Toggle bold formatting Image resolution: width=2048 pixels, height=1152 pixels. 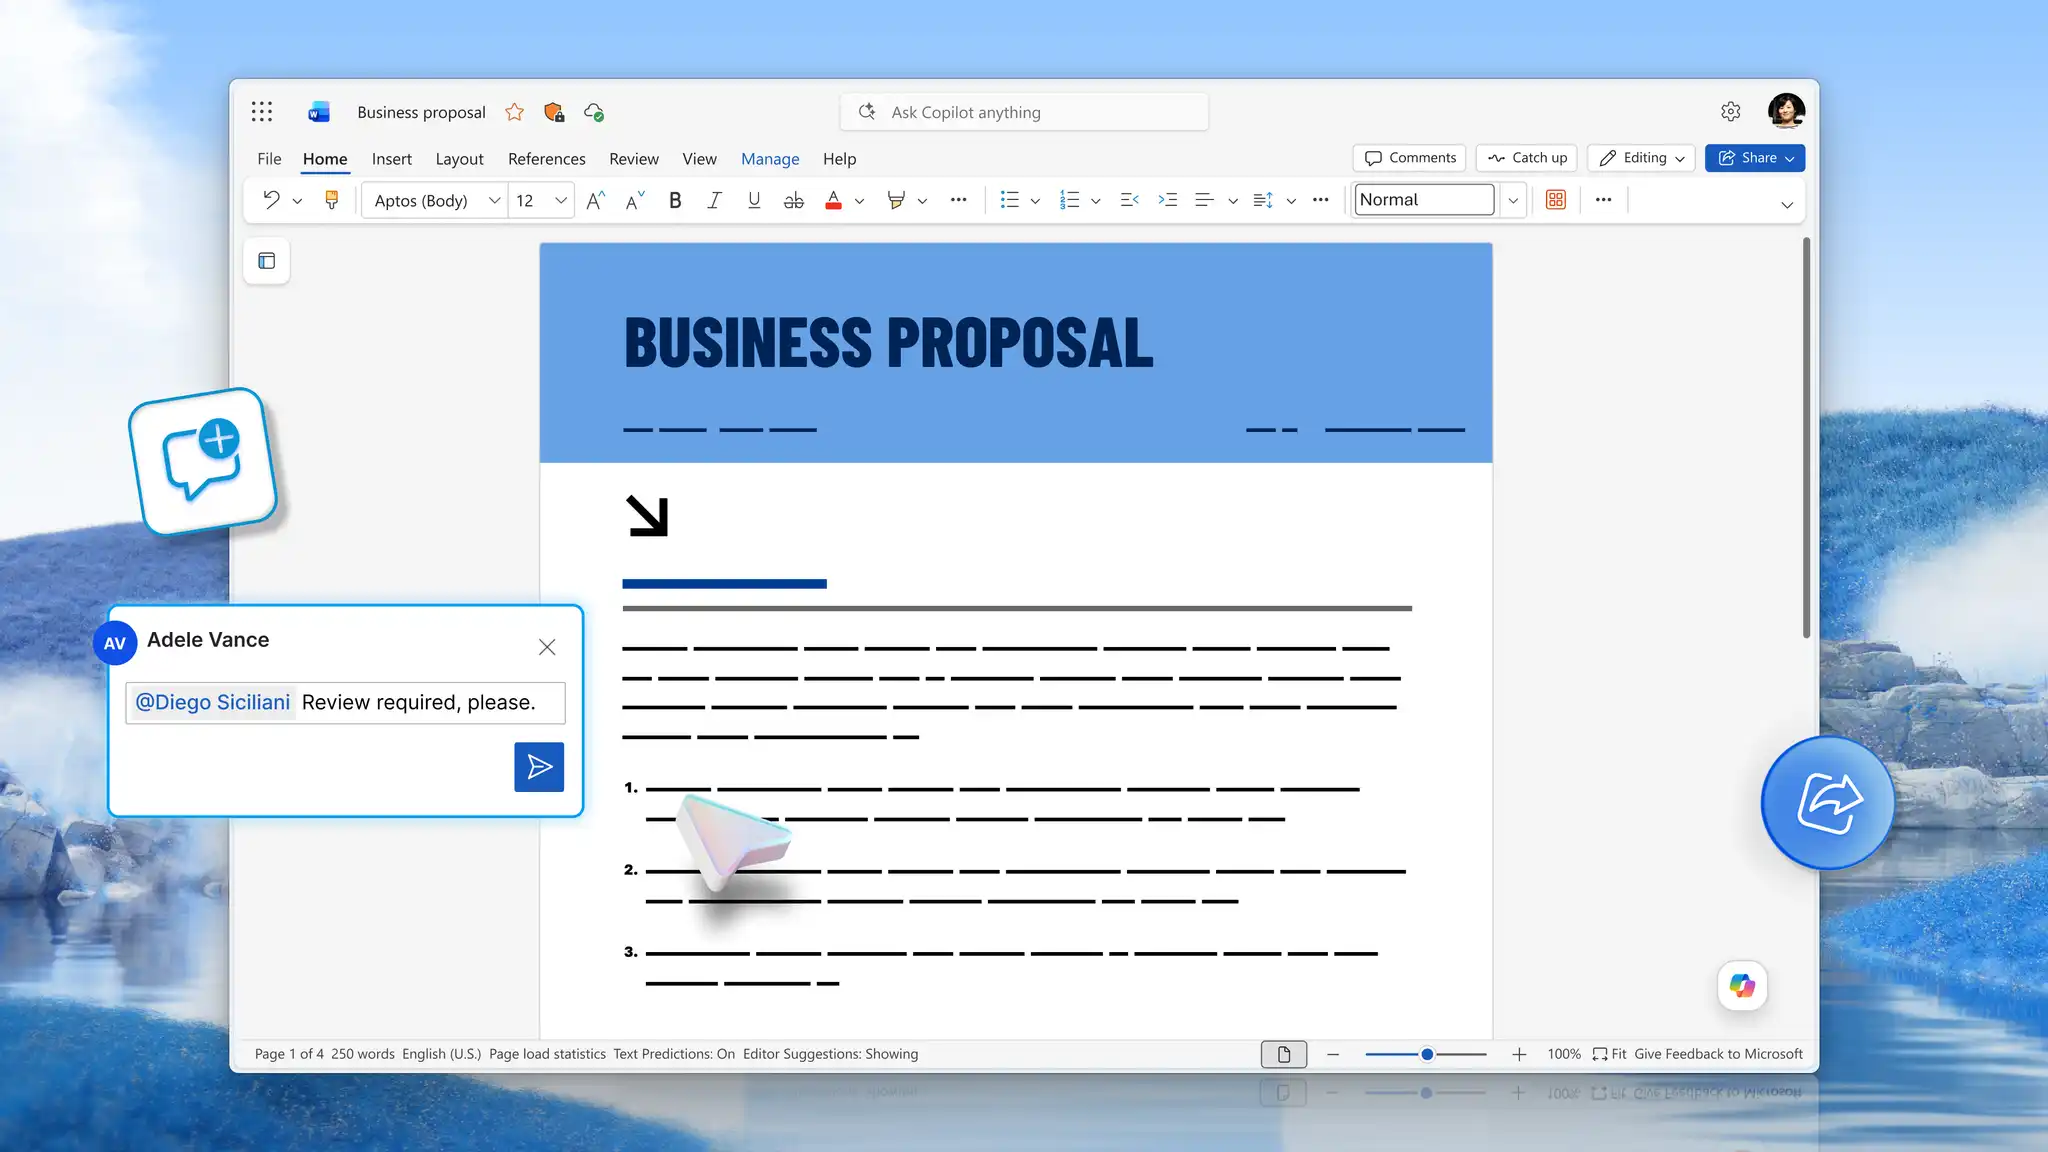point(675,200)
